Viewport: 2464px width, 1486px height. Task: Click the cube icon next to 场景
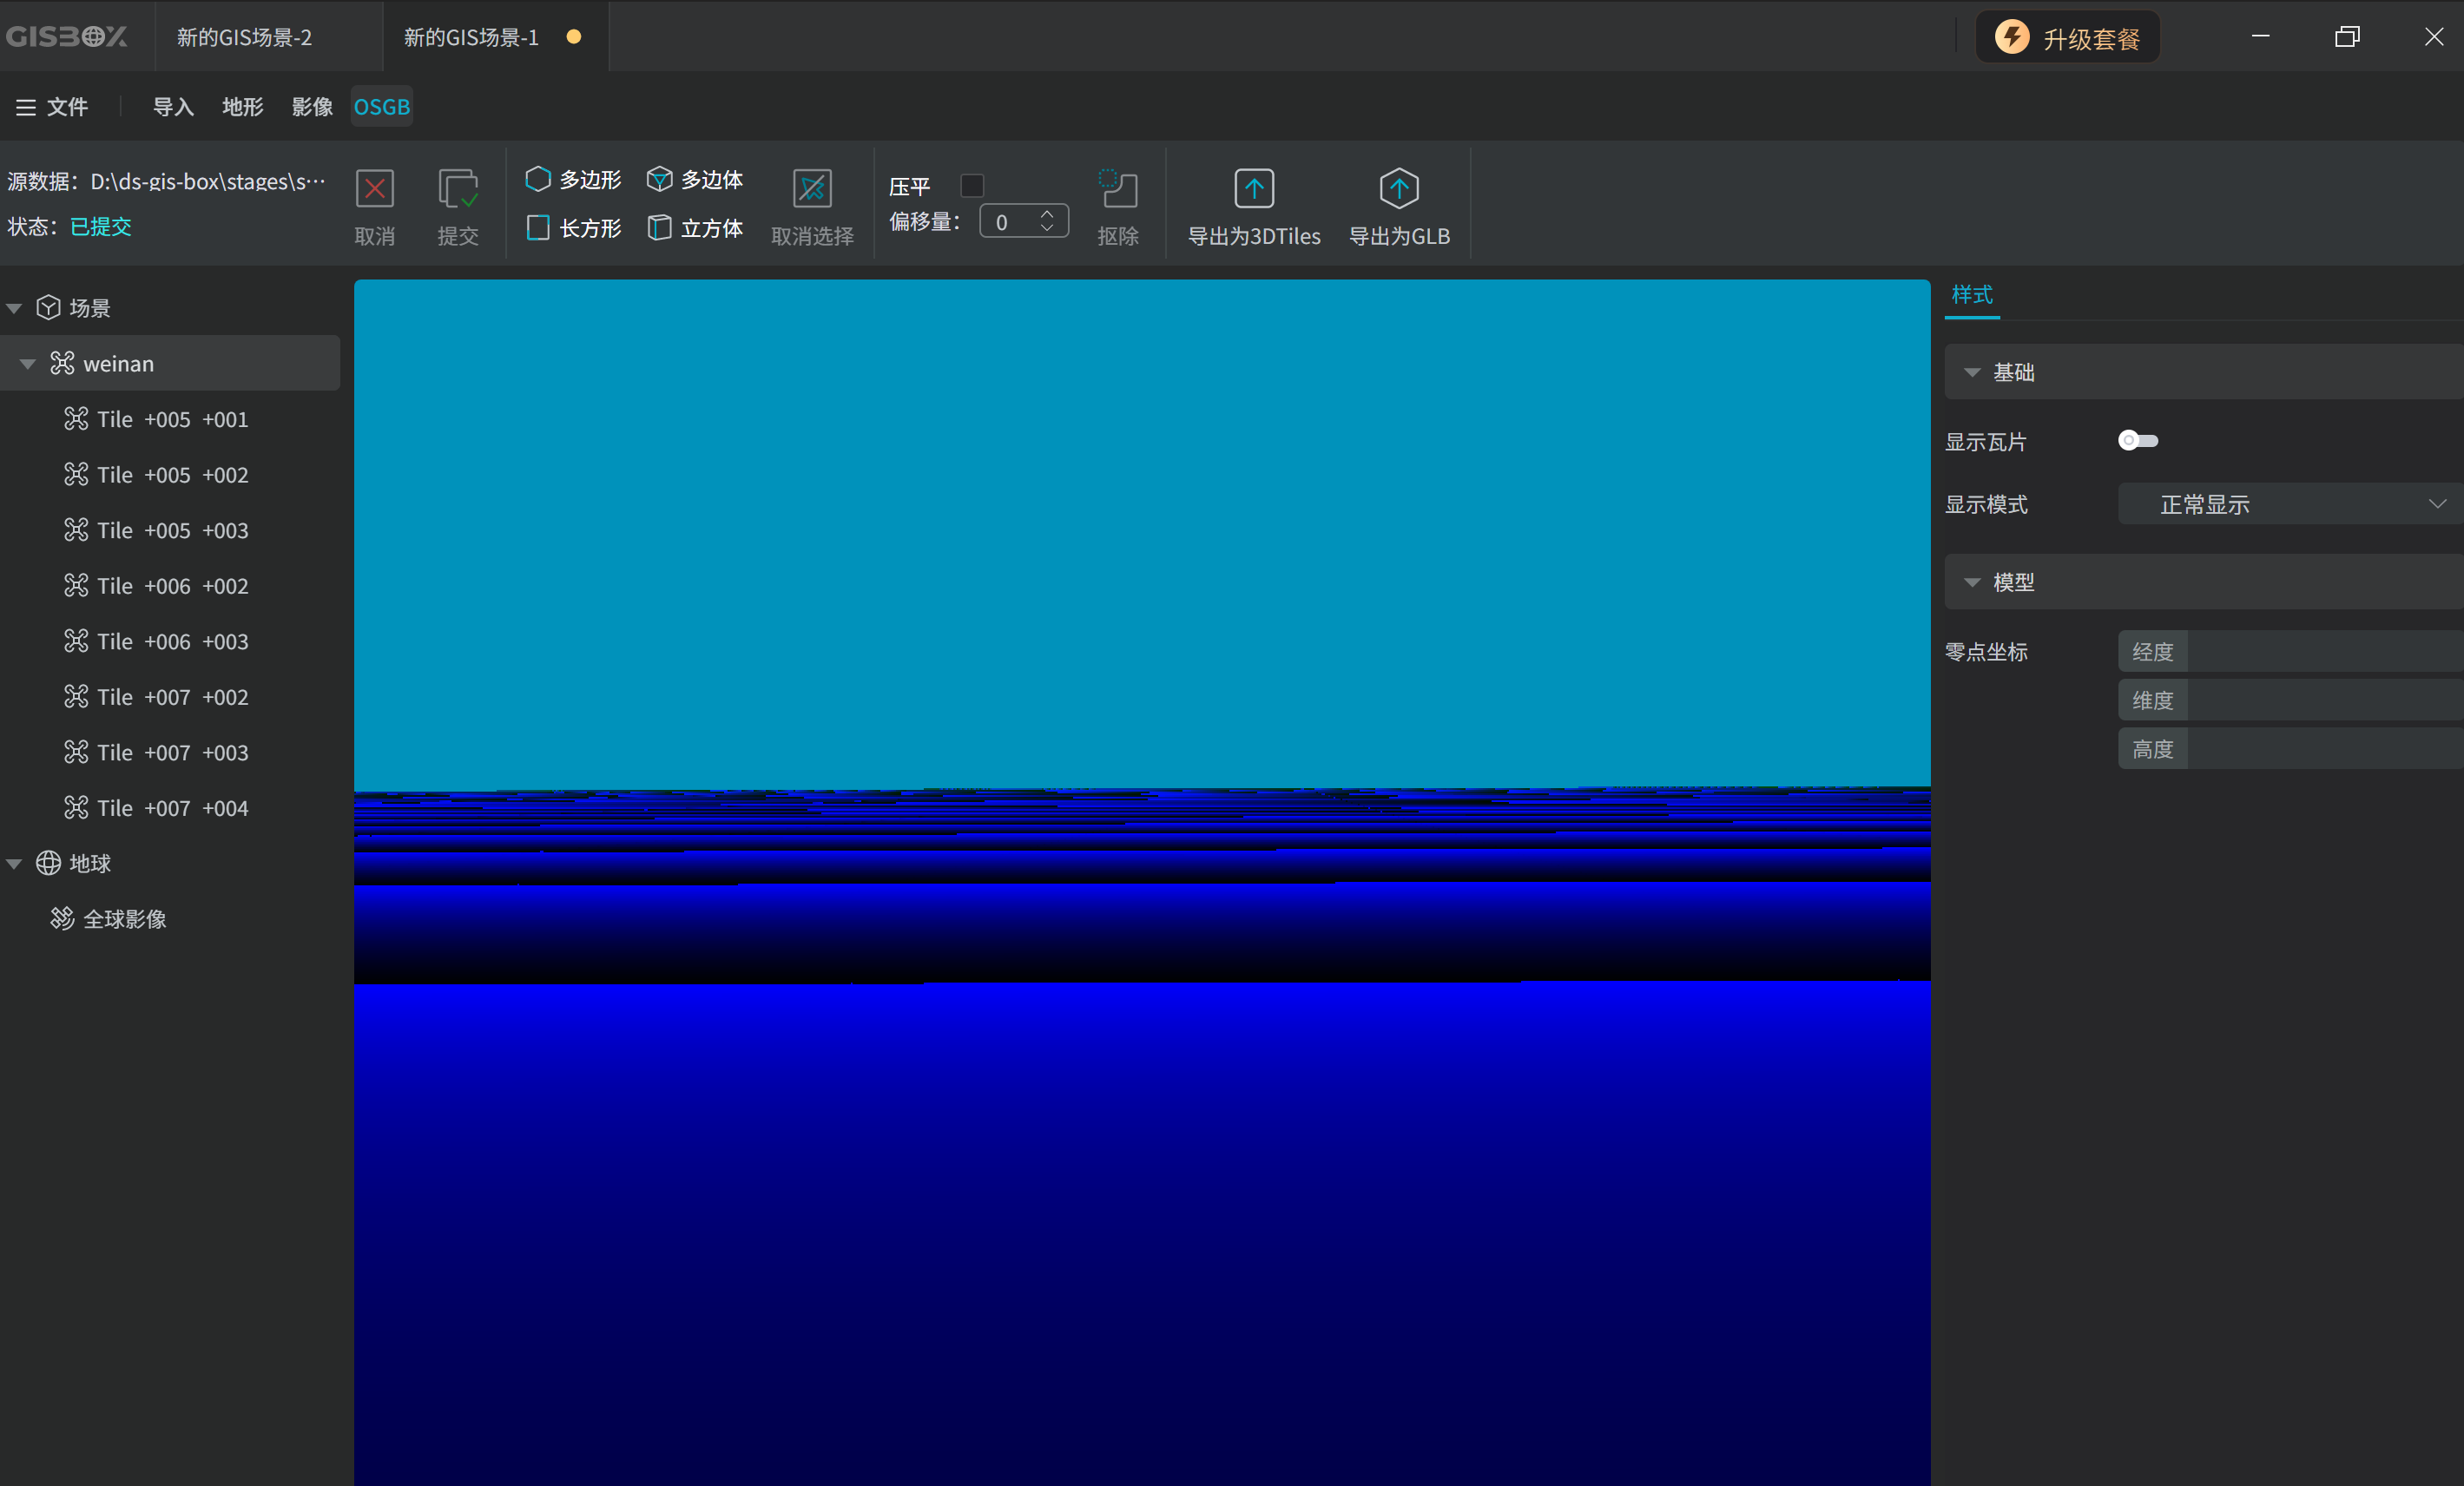click(x=48, y=307)
